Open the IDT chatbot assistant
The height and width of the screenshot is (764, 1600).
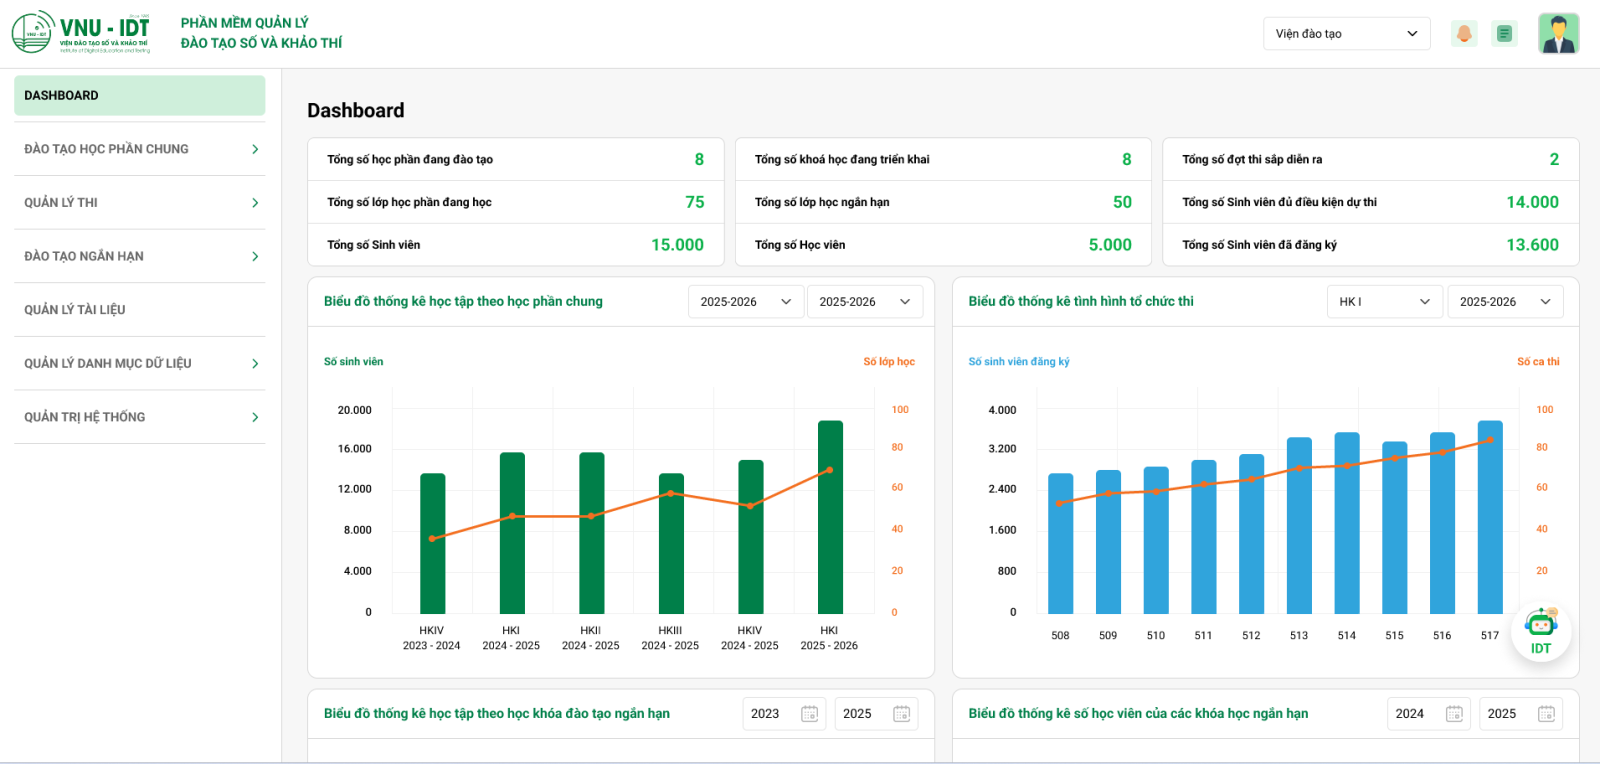[x=1540, y=632]
